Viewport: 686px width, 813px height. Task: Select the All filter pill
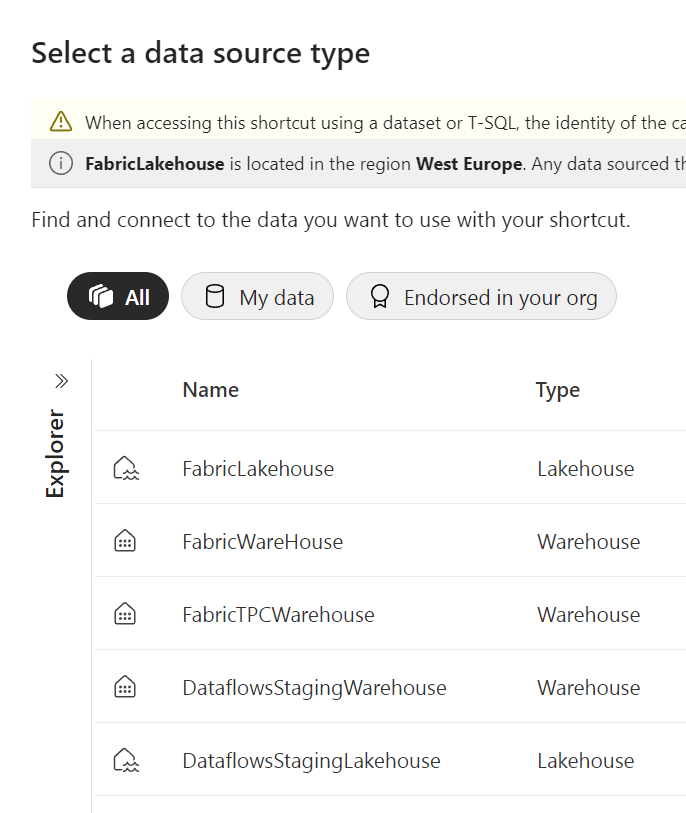click(118, 297)
